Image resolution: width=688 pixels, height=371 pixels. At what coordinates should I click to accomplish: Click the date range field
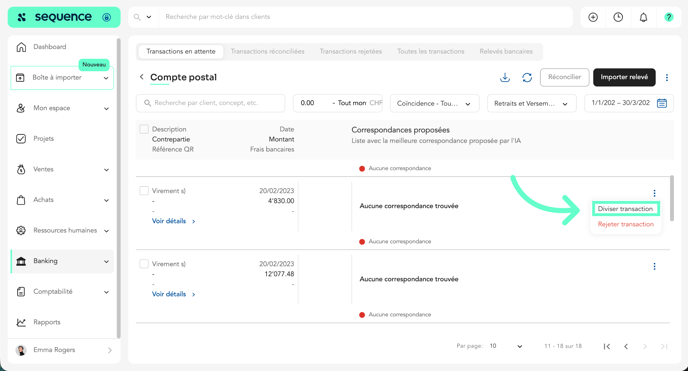pyautogui.click(x=629, y=103)
